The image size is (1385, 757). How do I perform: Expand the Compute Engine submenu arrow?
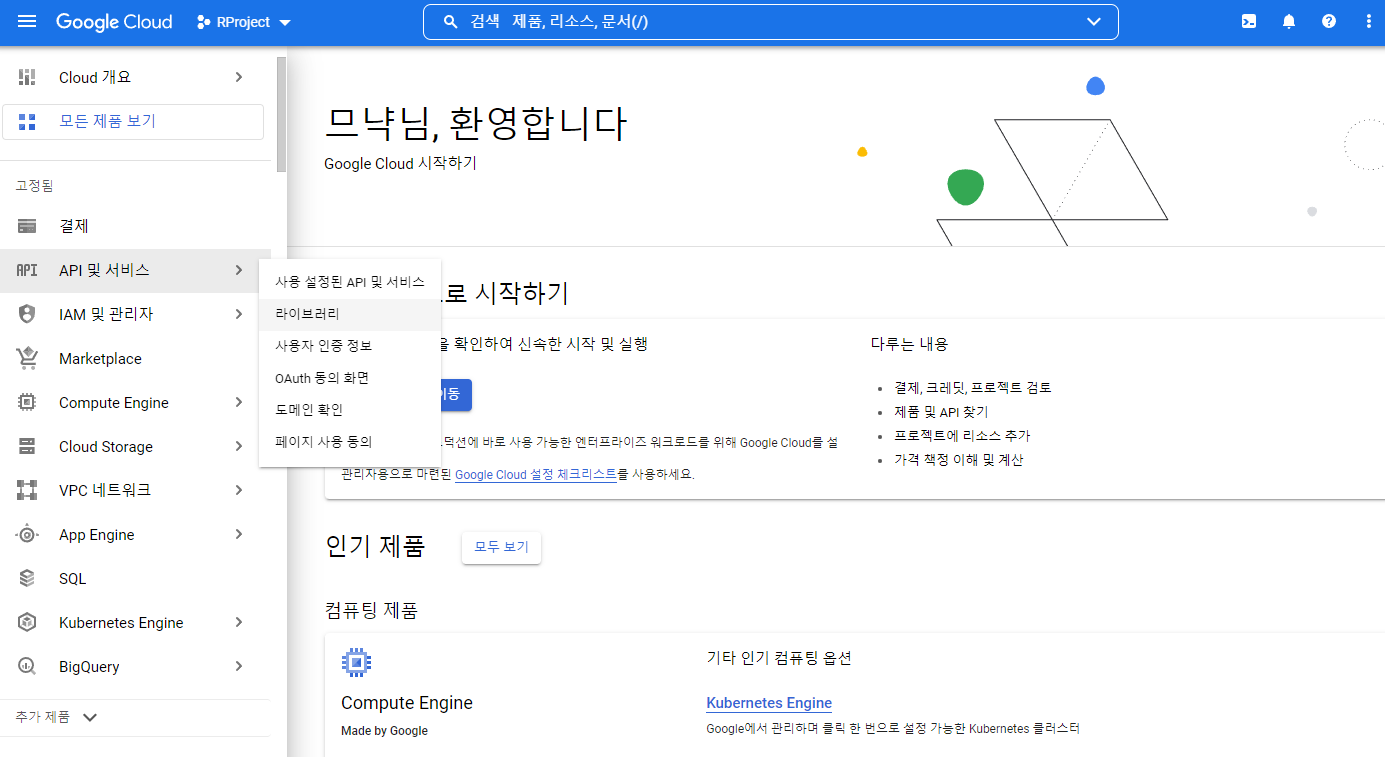point(238,402)
